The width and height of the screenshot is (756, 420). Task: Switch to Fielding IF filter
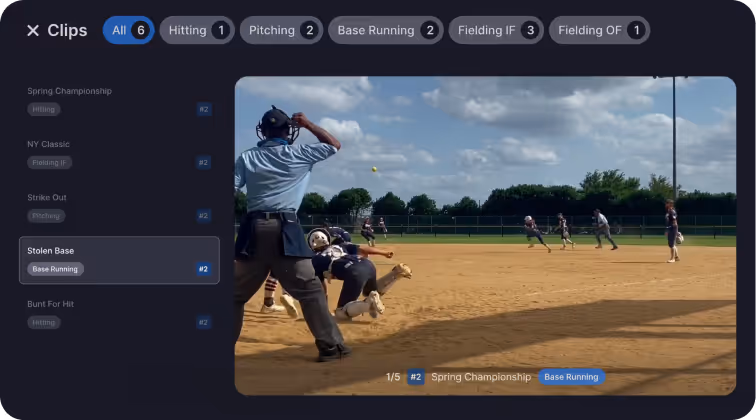(496, 30)
